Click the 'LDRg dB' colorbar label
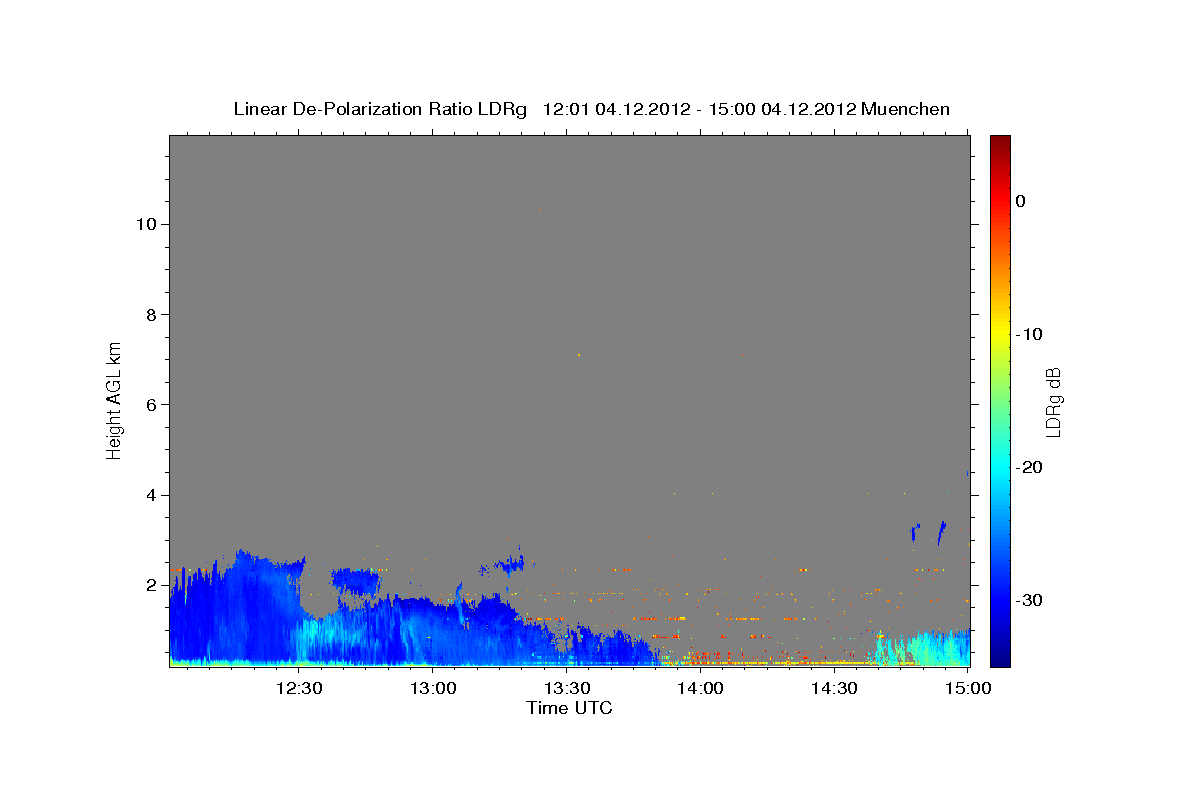1200x800 pixels. tap(1053, 401)
